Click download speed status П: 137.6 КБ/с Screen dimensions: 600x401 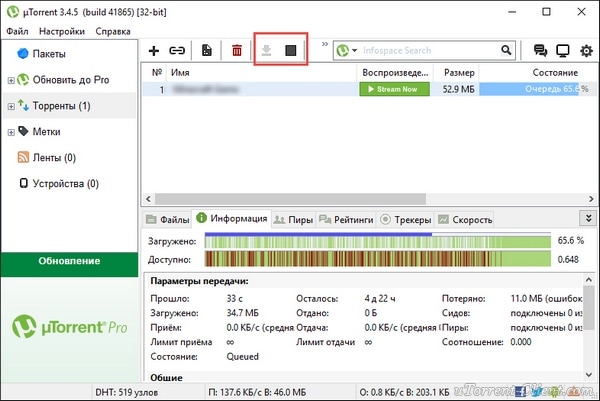(x=257, y=392)
